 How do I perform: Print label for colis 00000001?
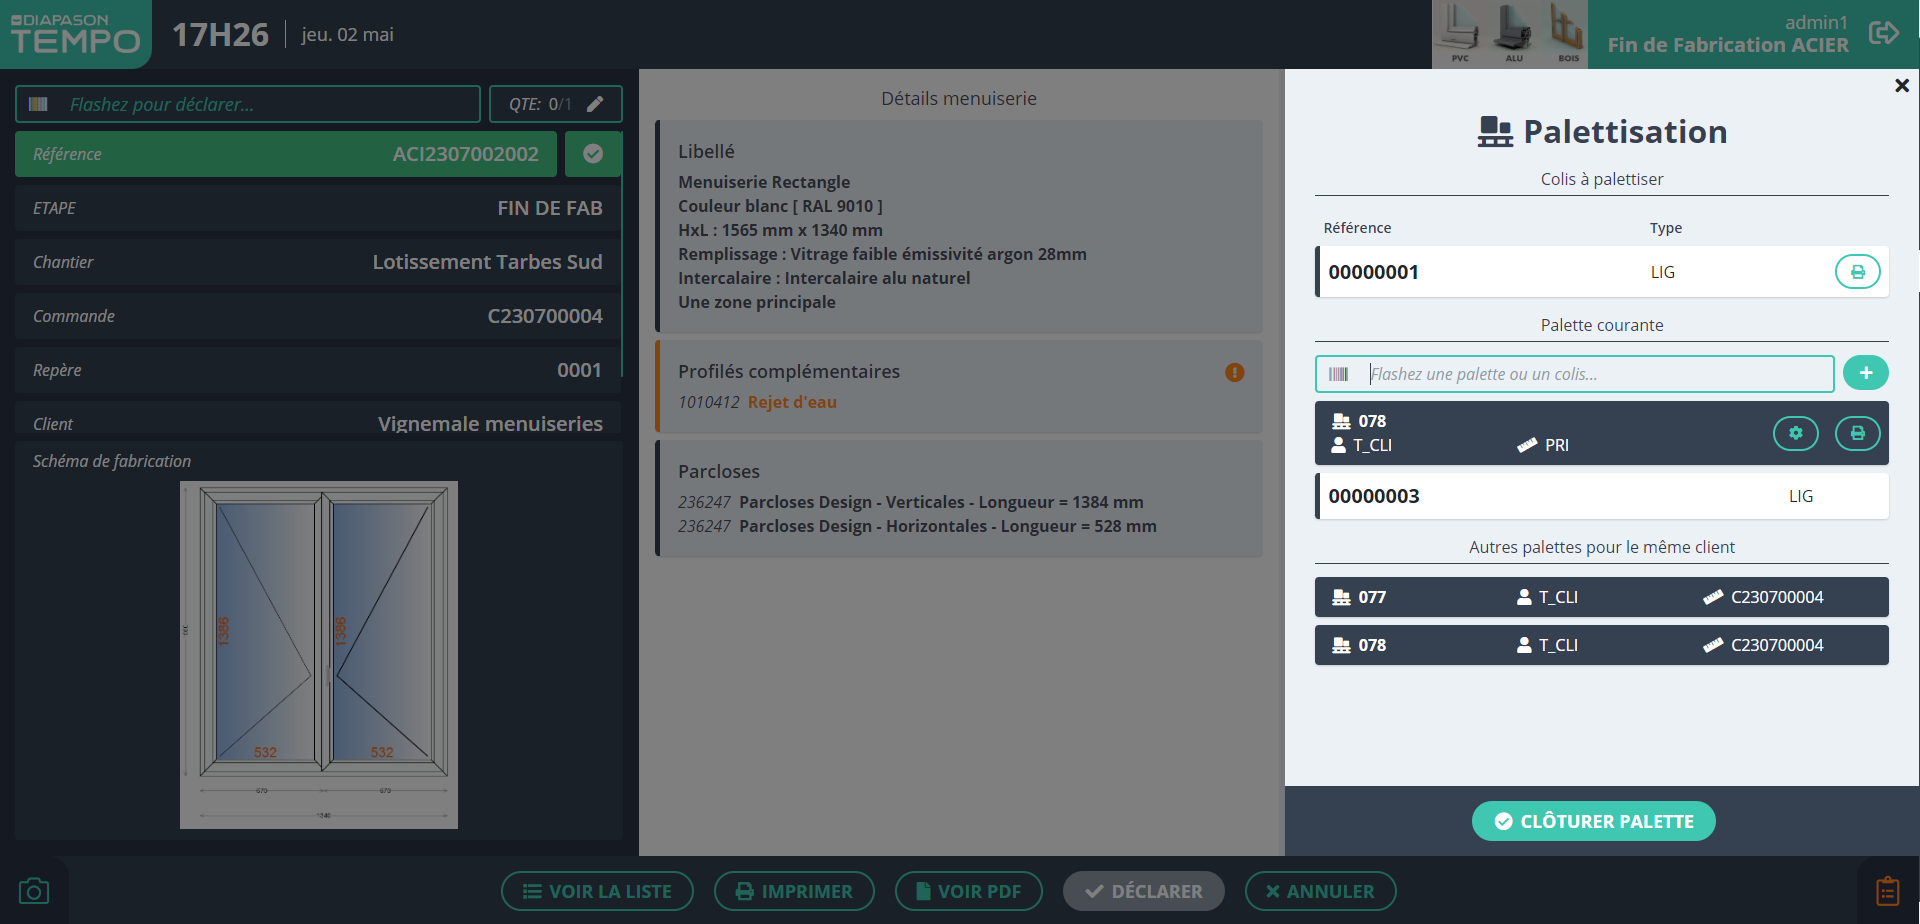pos(1857,272)
